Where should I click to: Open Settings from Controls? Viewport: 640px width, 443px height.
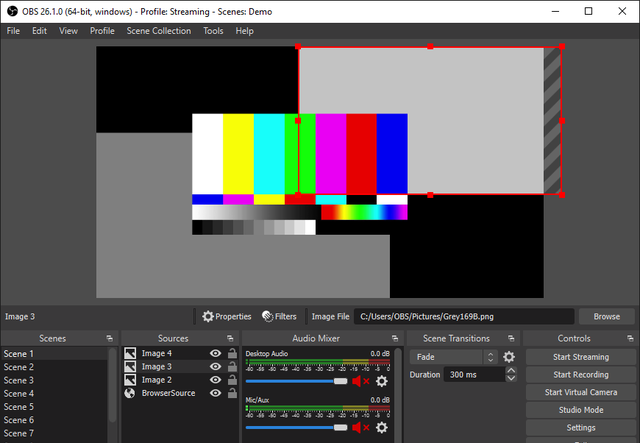point(580,427)
